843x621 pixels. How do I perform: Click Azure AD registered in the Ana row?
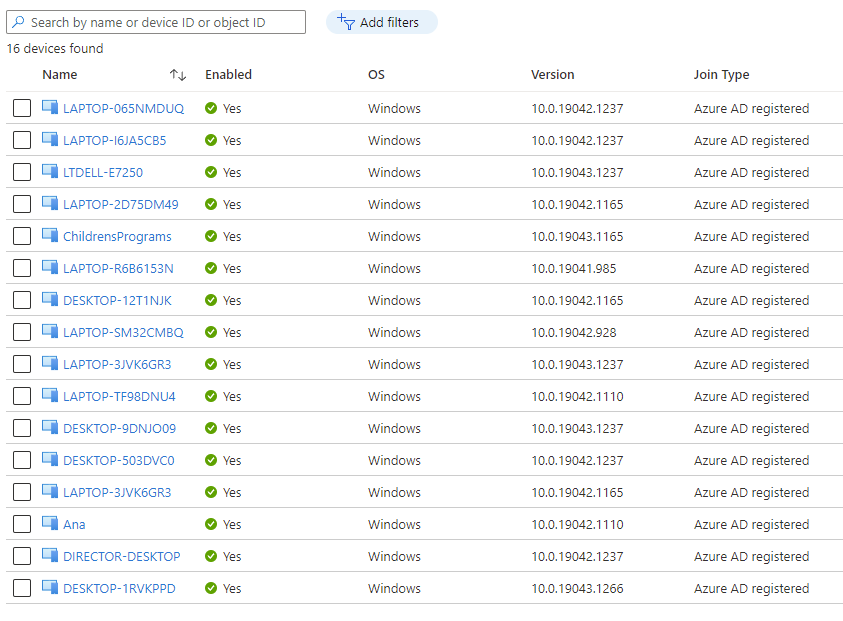point(752,524)
